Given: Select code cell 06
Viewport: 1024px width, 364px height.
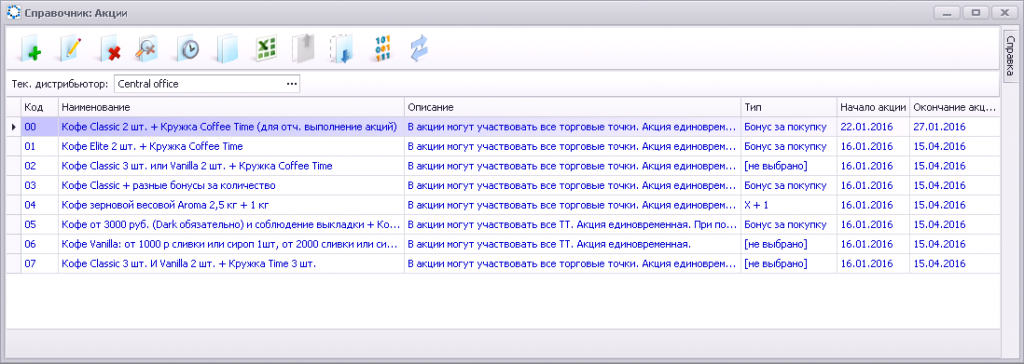Looking at the screenshot, I should [x=40, y=244].
